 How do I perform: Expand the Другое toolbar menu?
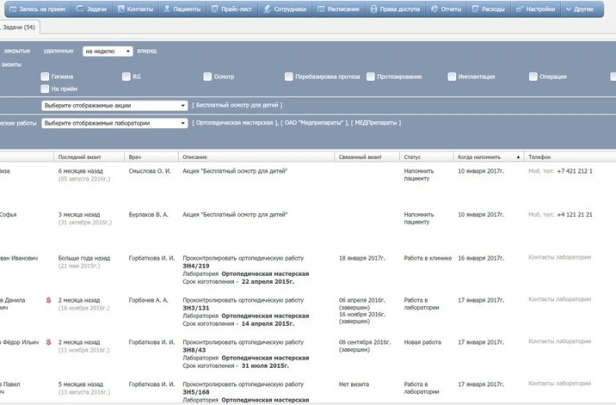[x=579, y=8]
